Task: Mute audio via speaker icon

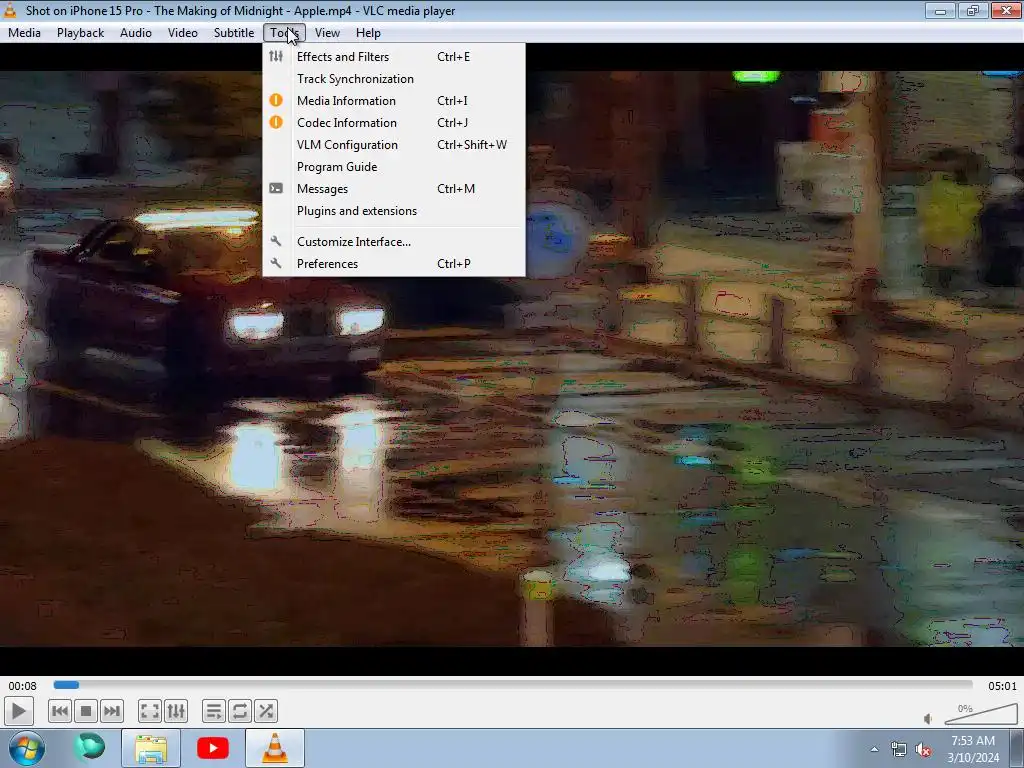Action: (928, 719)
